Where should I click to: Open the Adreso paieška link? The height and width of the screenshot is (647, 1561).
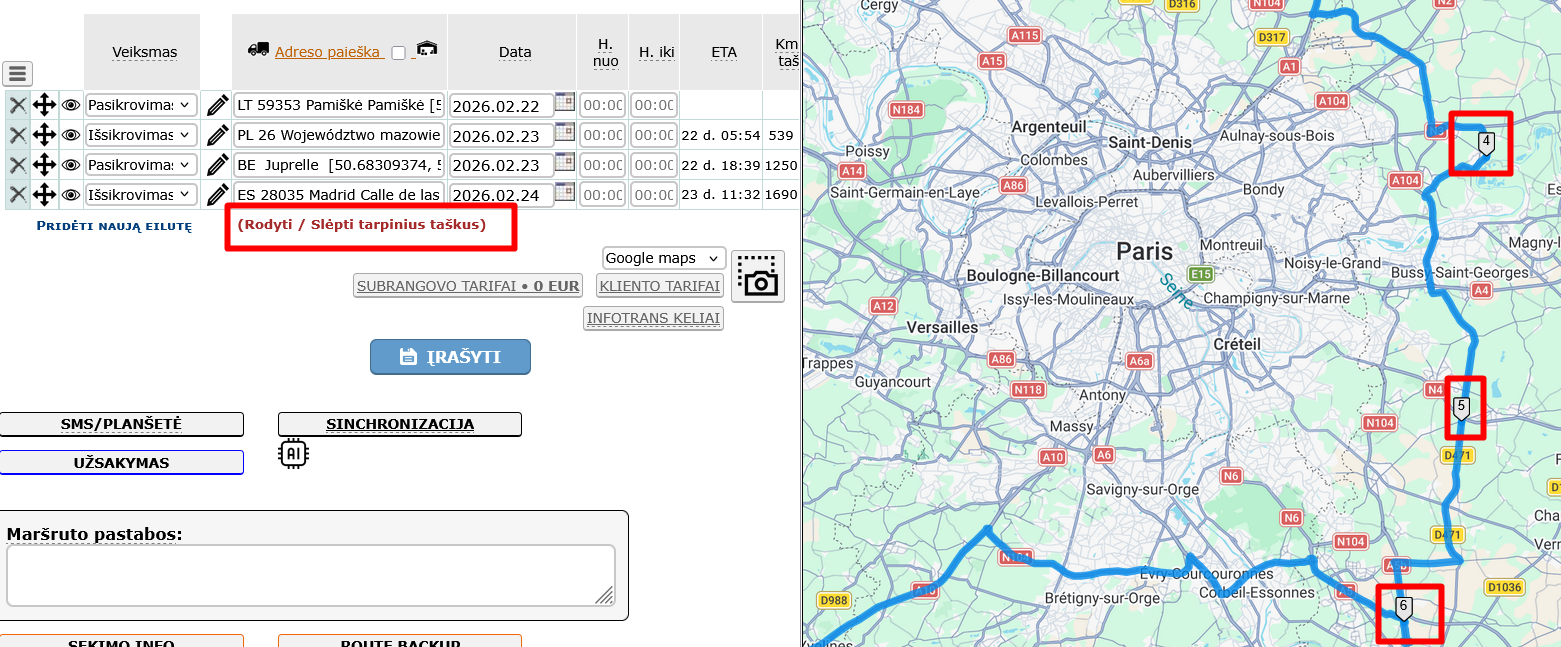[x=328, y=52]
